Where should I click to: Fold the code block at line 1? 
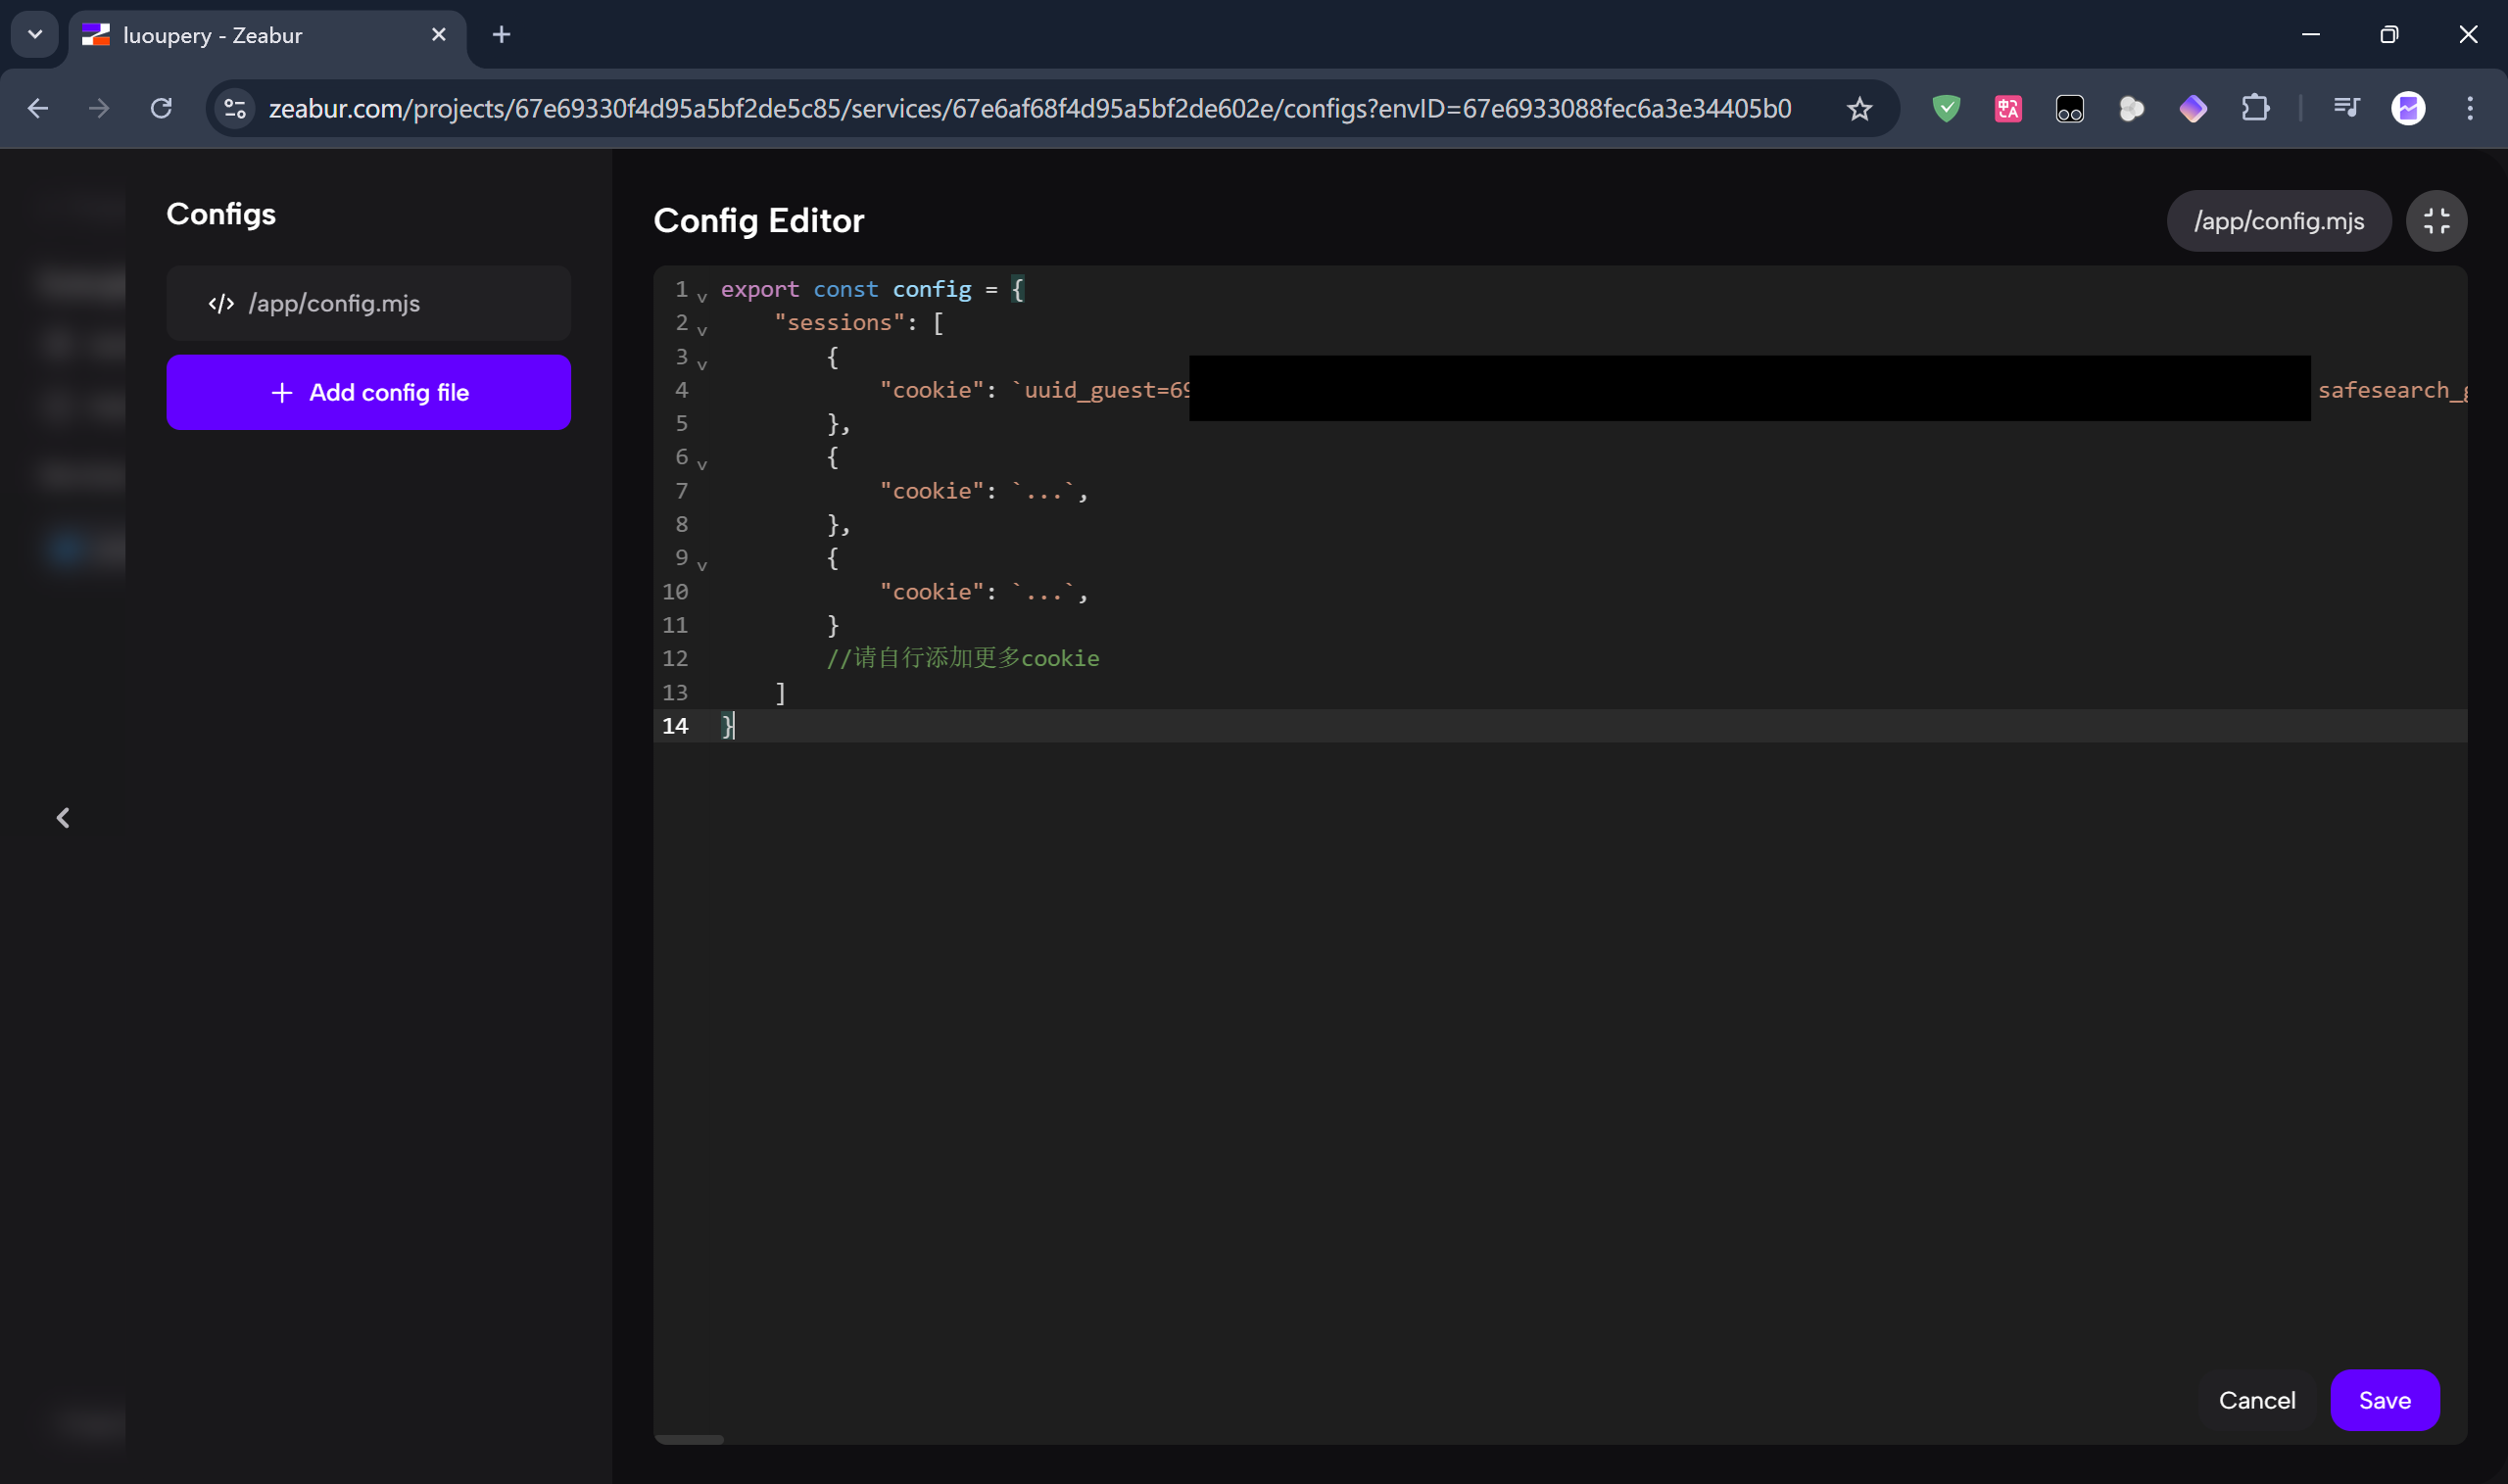(702, 297)
